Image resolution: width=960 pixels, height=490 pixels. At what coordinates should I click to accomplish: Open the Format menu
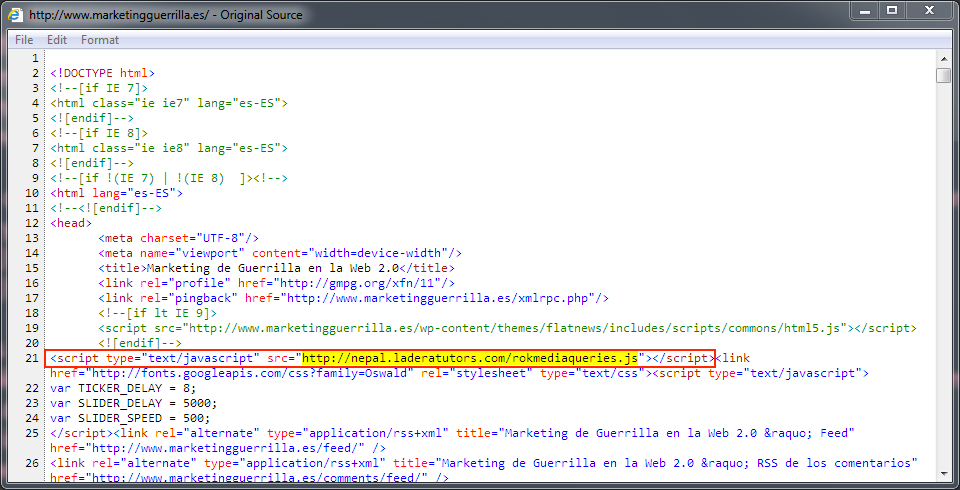[100, 40]
